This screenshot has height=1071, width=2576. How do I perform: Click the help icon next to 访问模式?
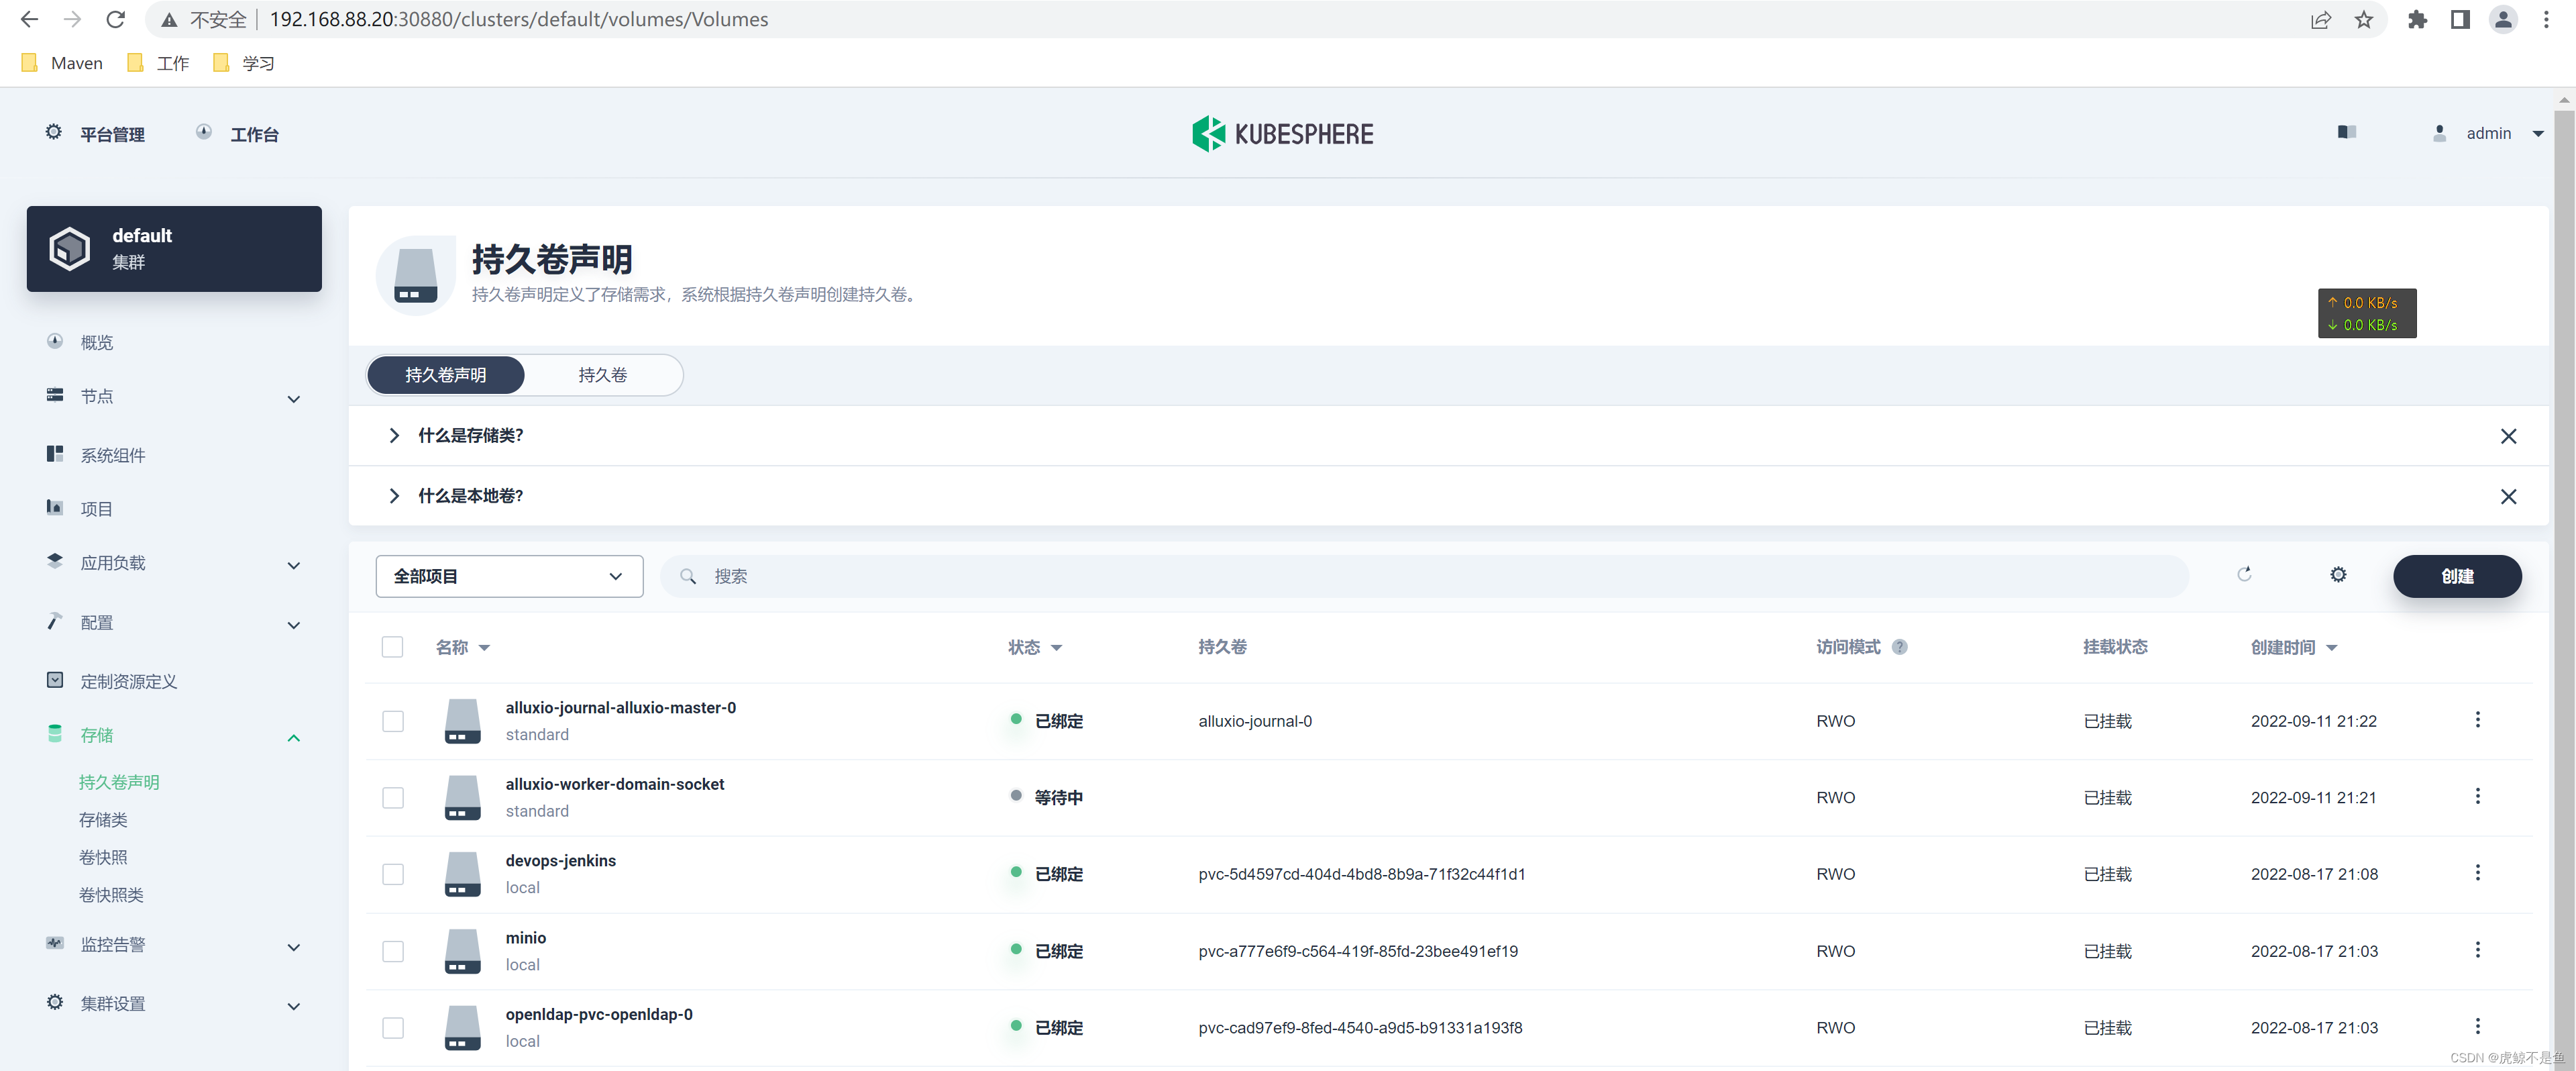(1900, 647)
